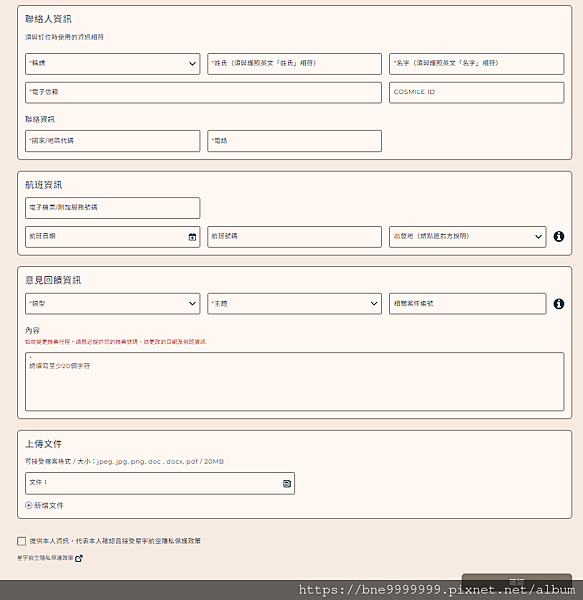Image resolution: width=583 pixels, height=600 pixels.
Task: Click the 名字 given name input field
Action: [x=476, y=64]
